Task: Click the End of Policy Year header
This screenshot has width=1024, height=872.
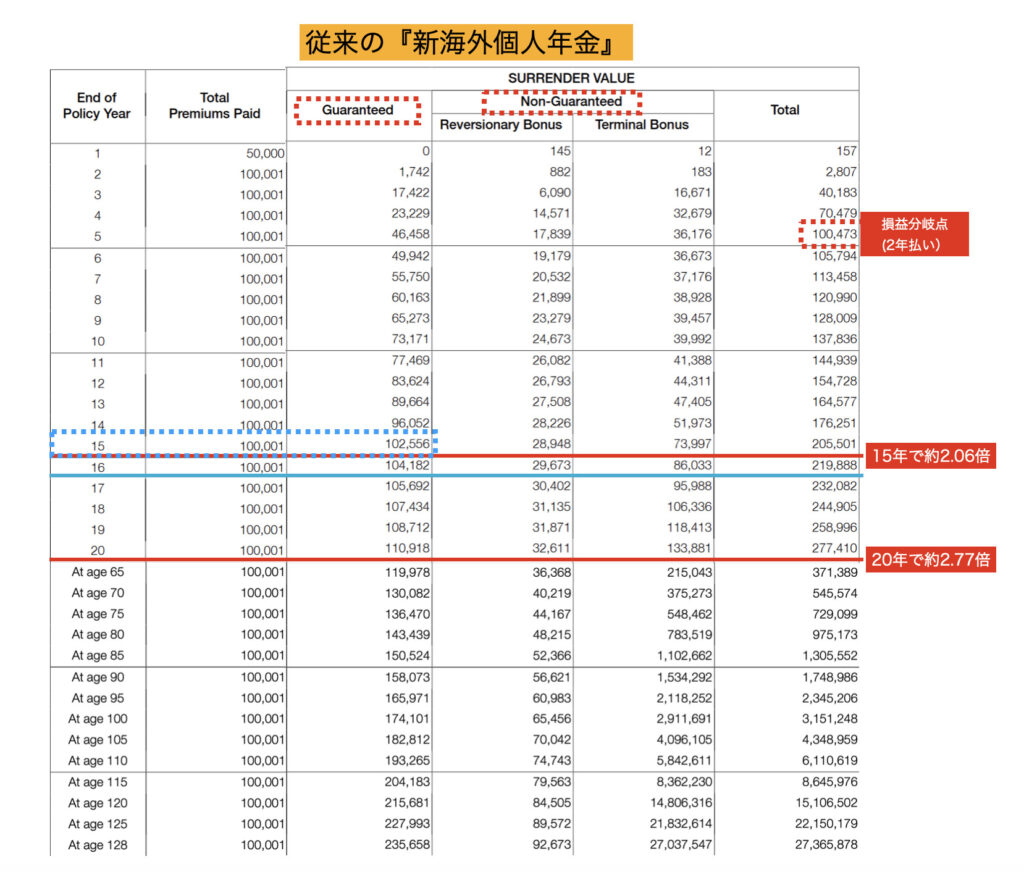Action: coord(97,105)
